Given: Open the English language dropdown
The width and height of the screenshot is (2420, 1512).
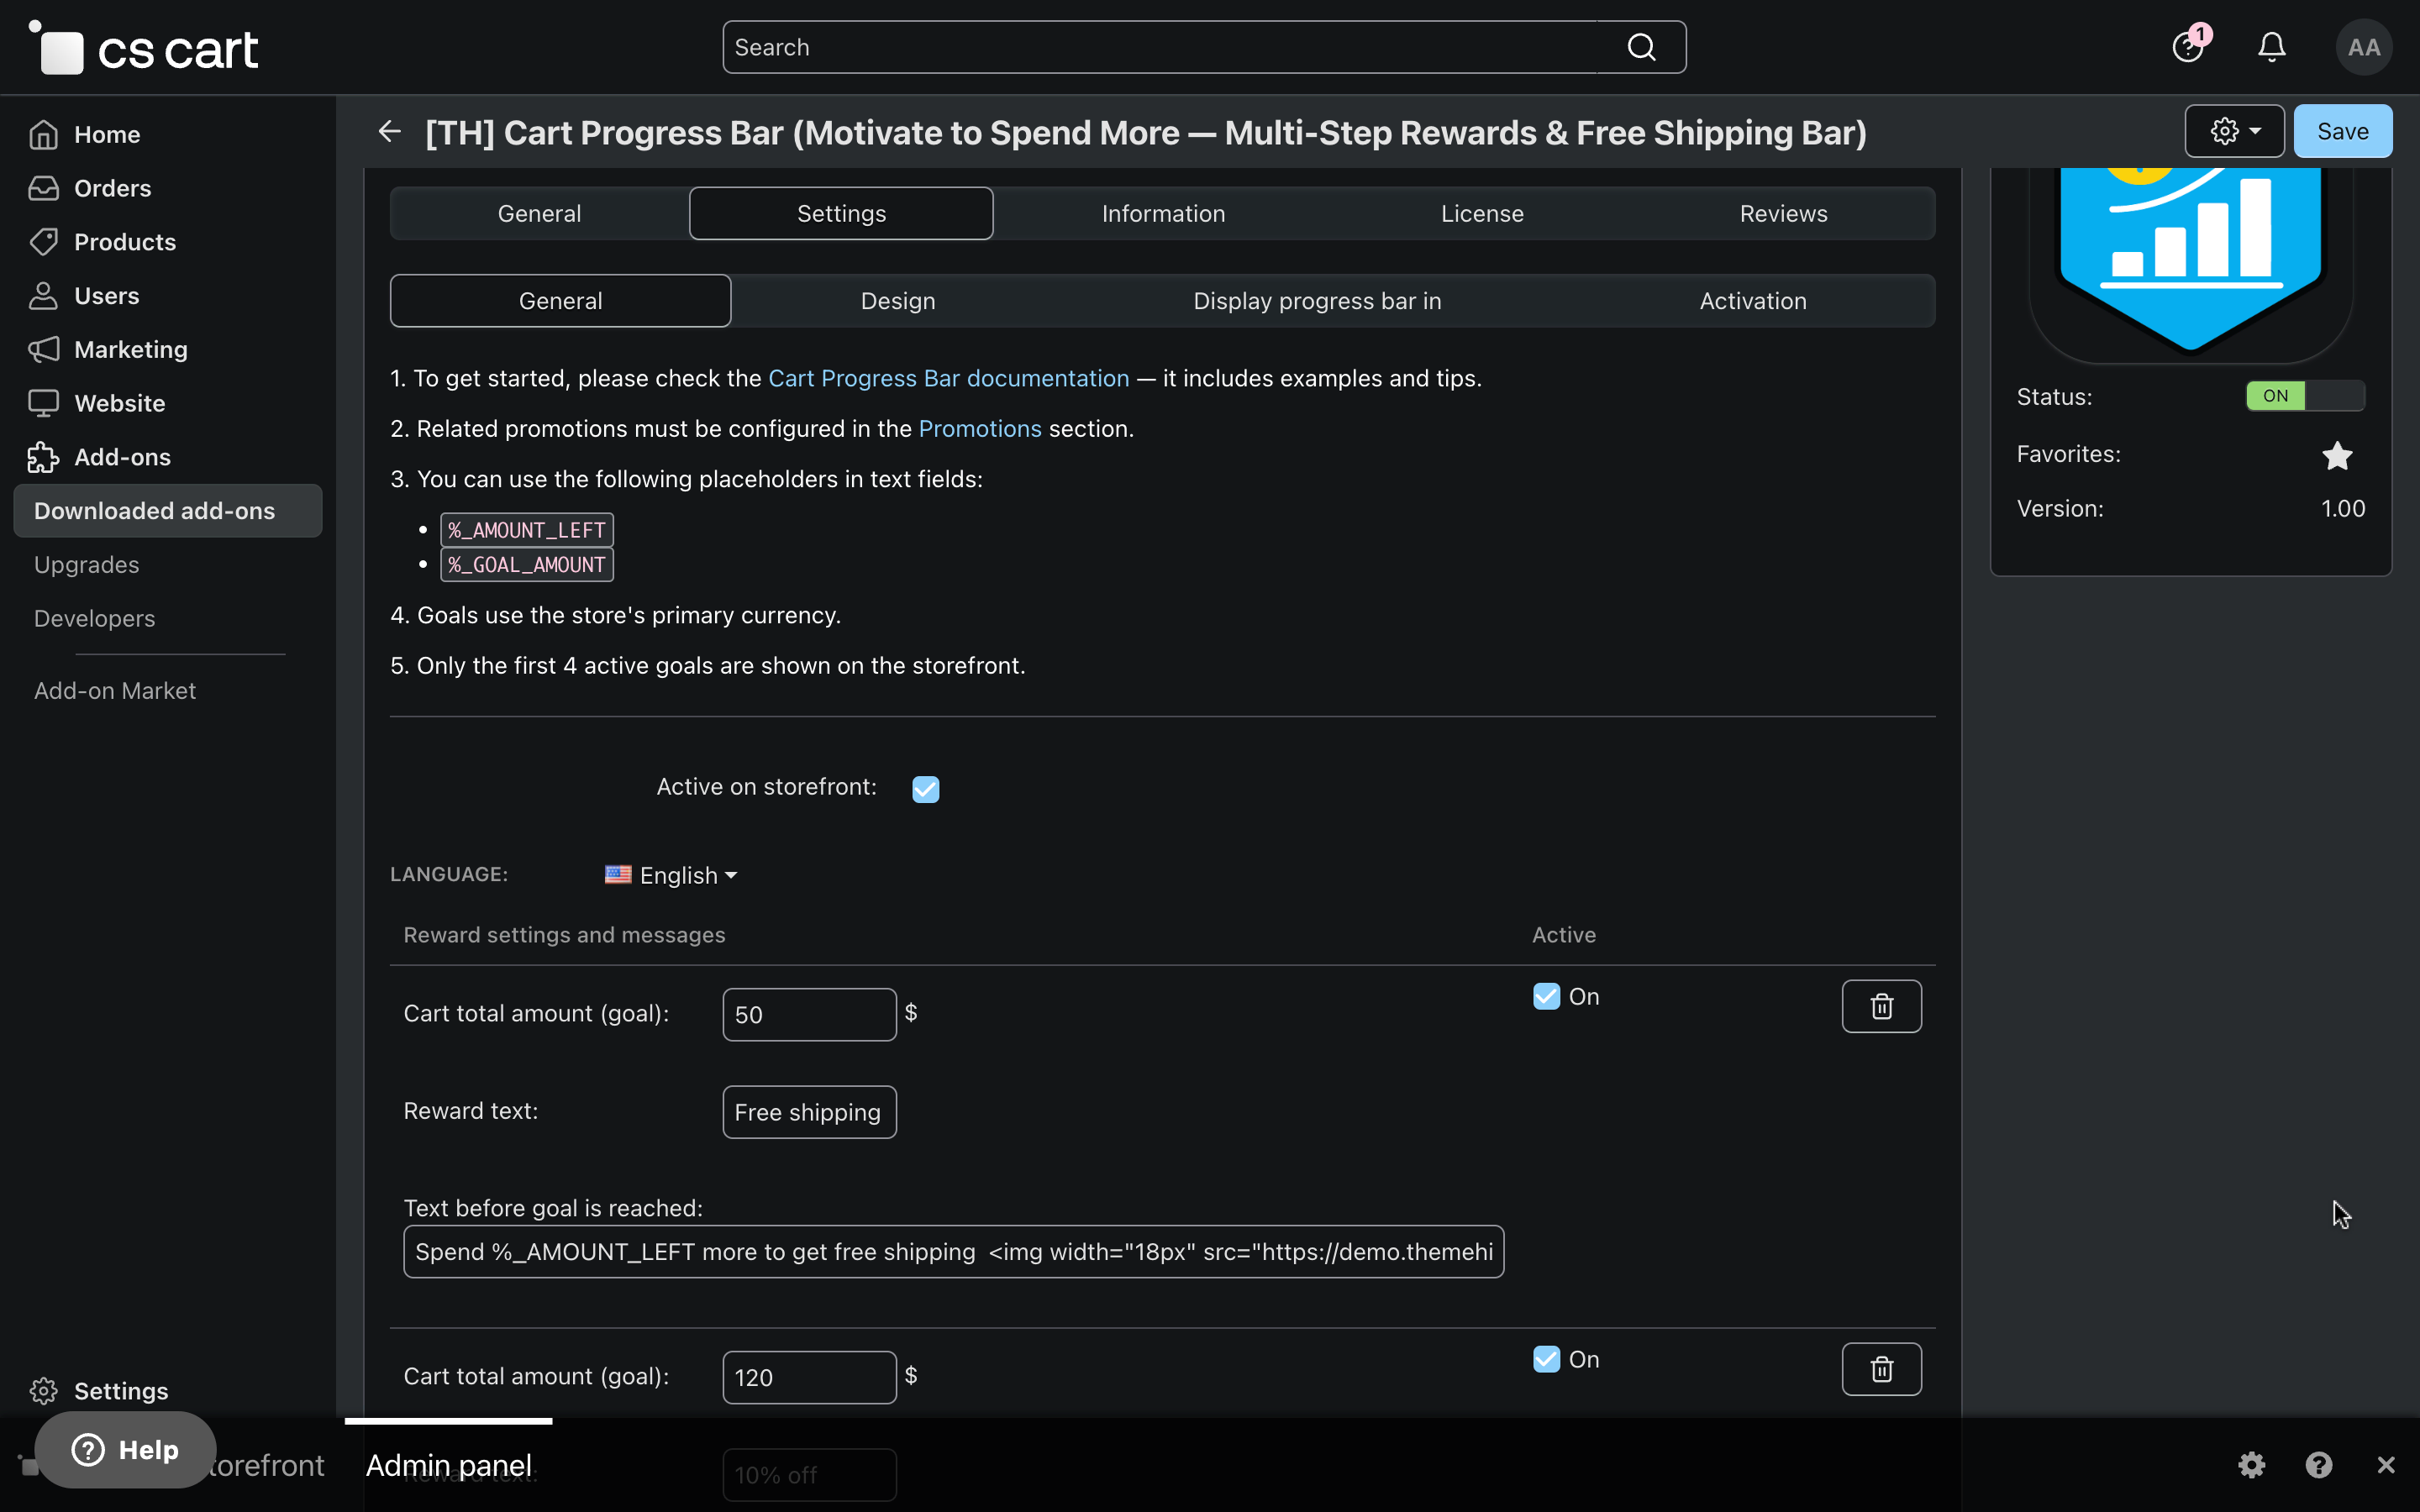Looking at the screenshot, I should tap(673, 875).
